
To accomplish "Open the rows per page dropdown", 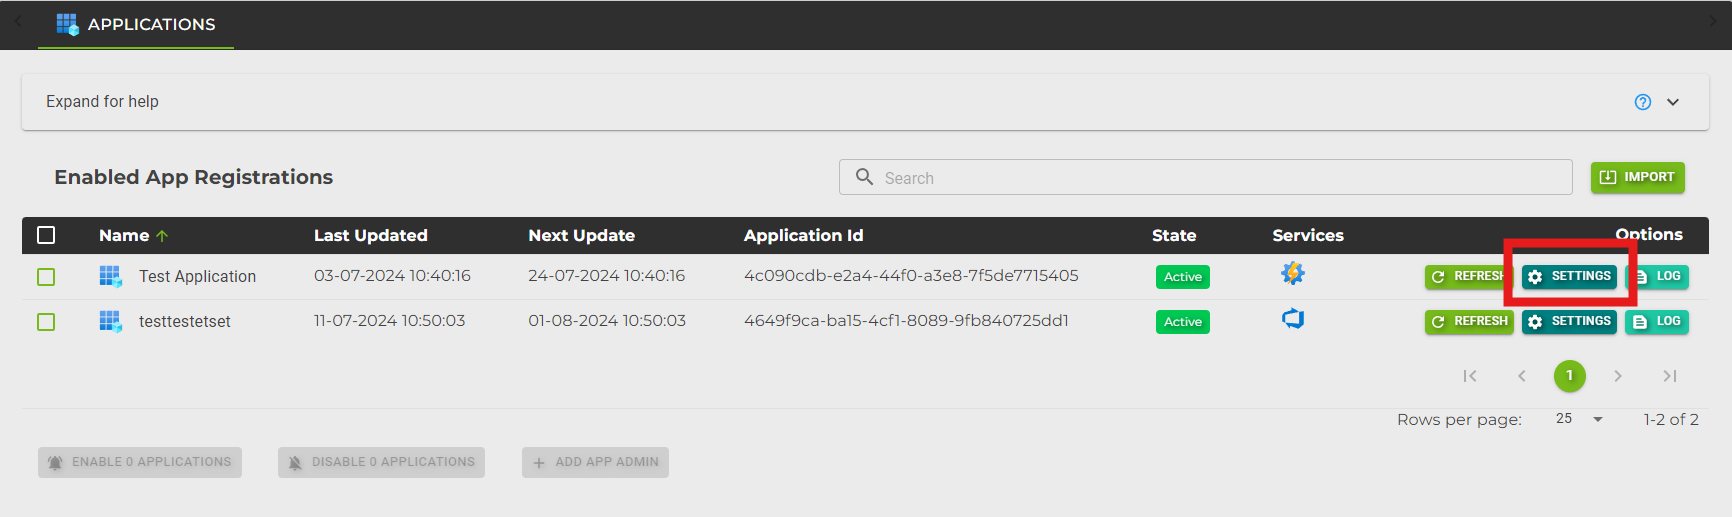I will pyautogui.click(x=1580, y=419).
